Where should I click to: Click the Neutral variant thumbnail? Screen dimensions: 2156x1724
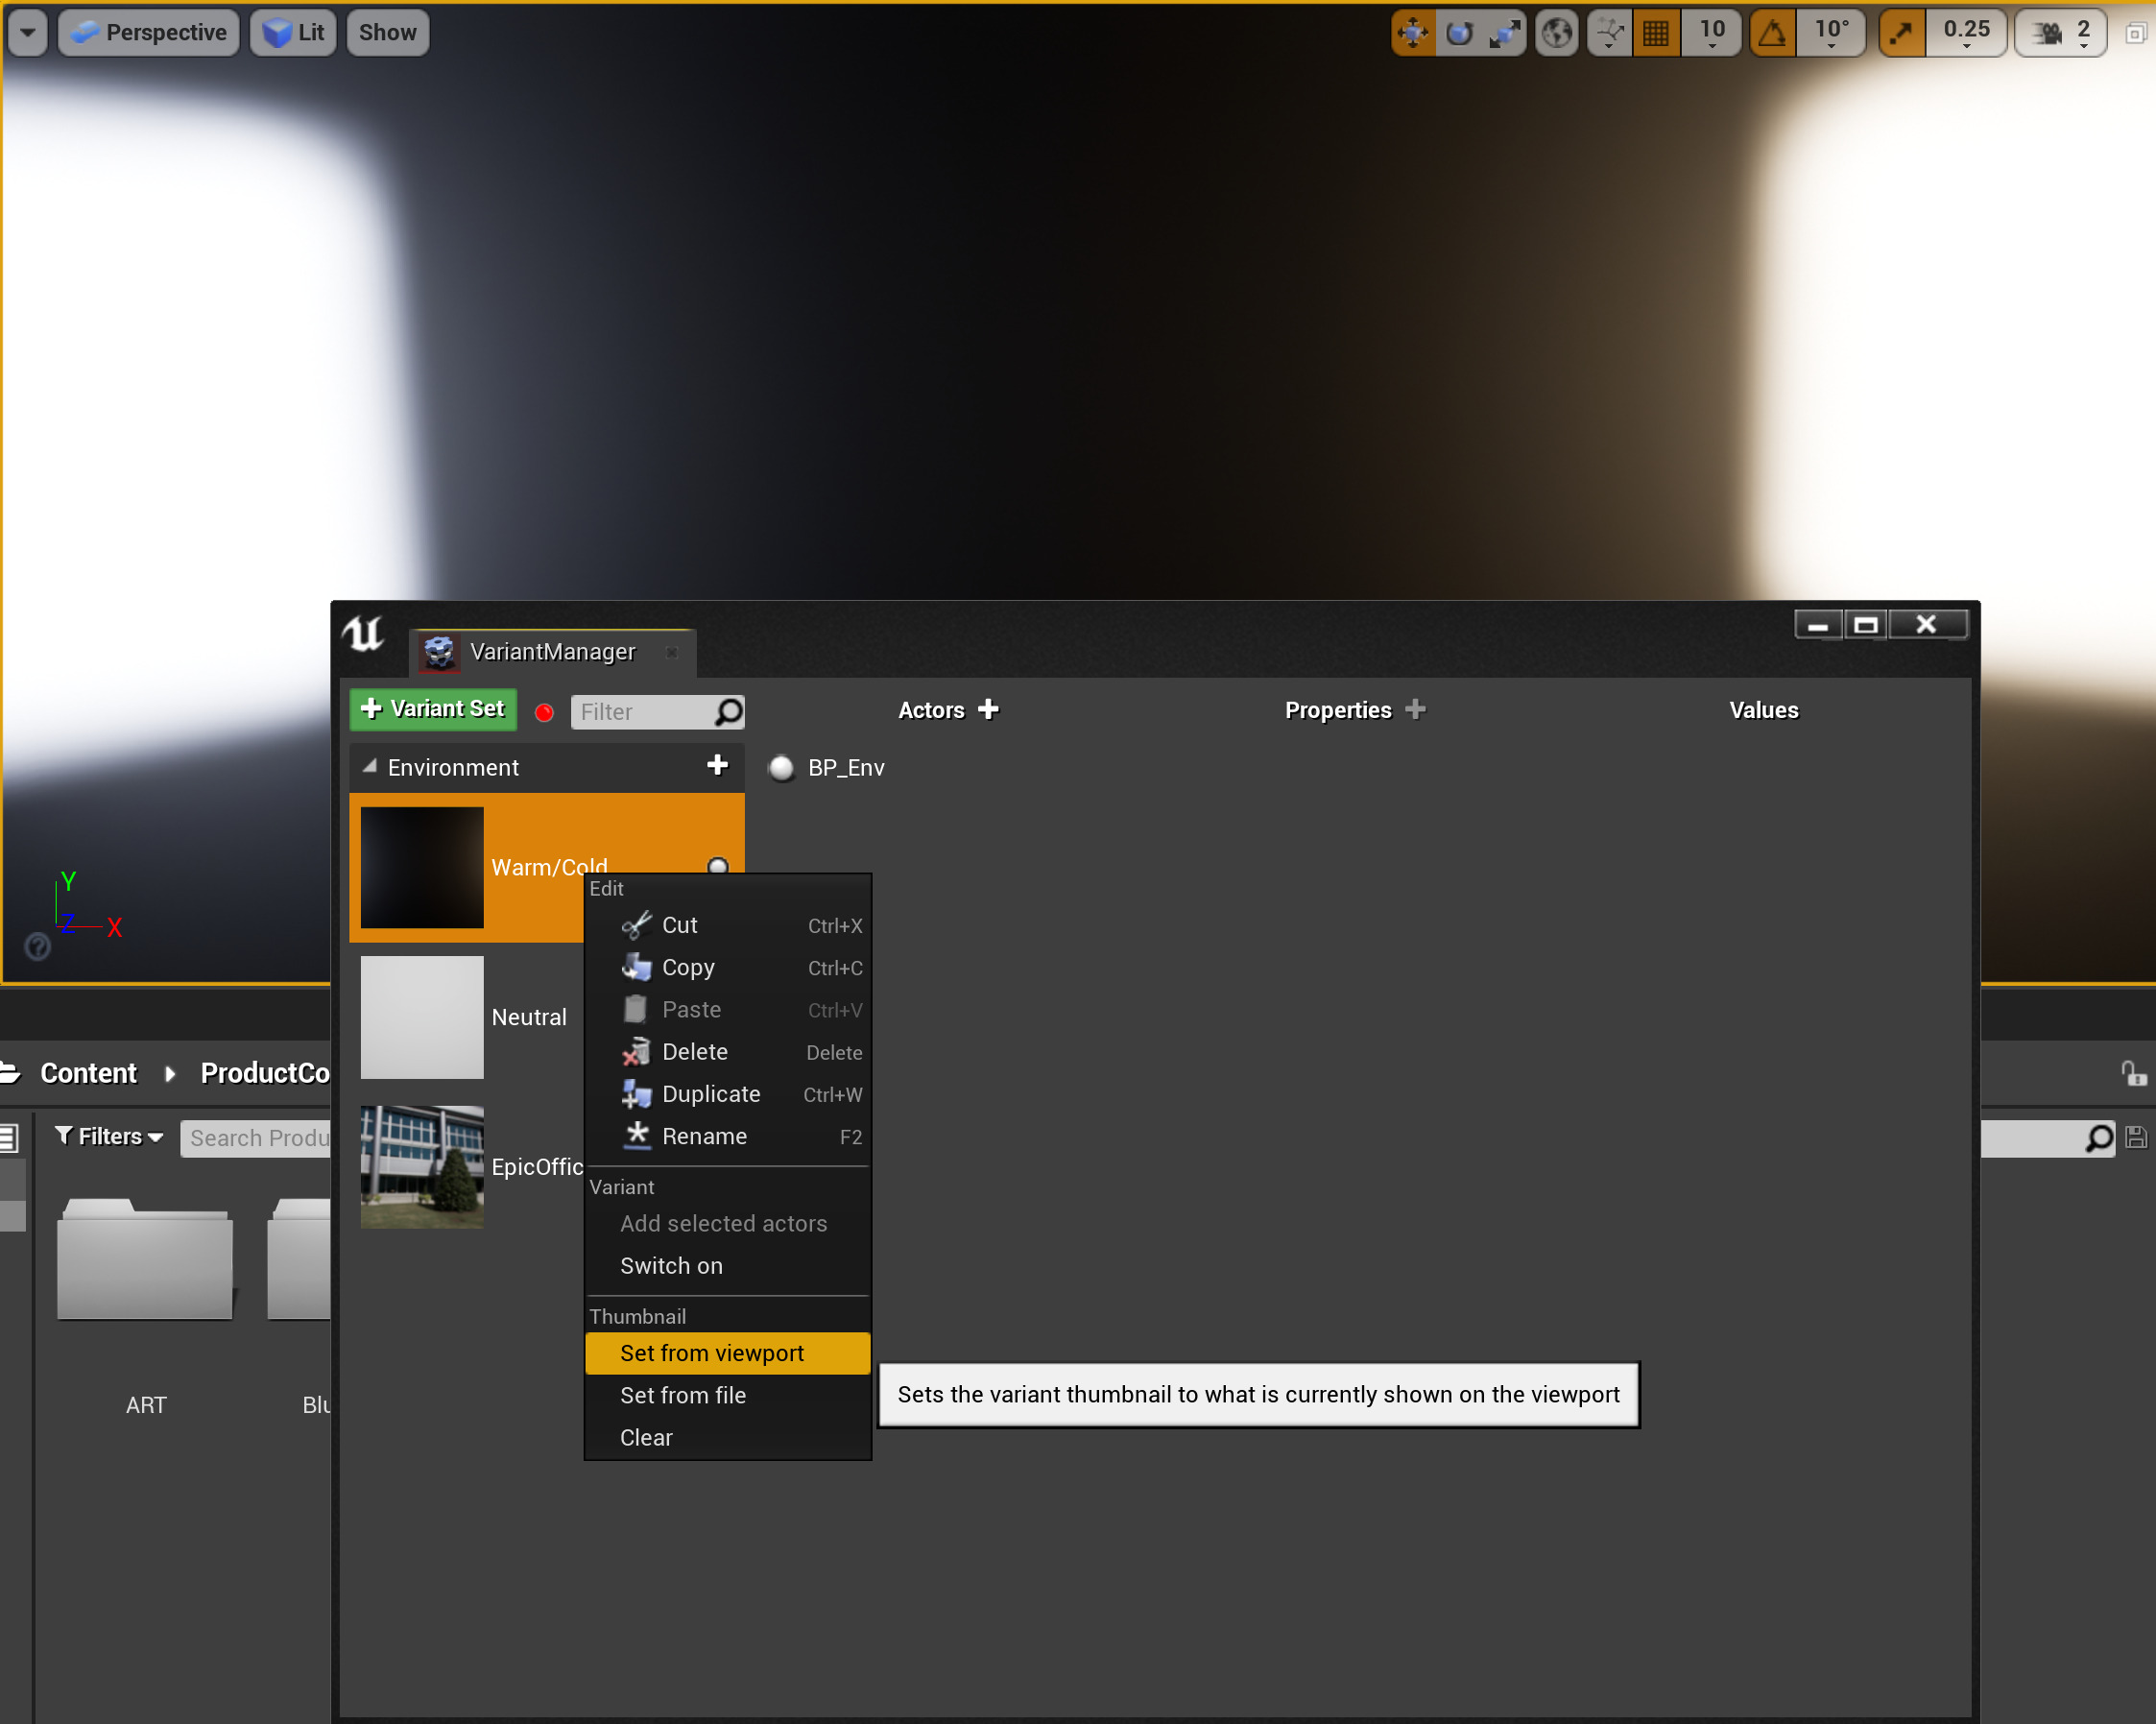pyautogui.click(x=421, y=1016)
